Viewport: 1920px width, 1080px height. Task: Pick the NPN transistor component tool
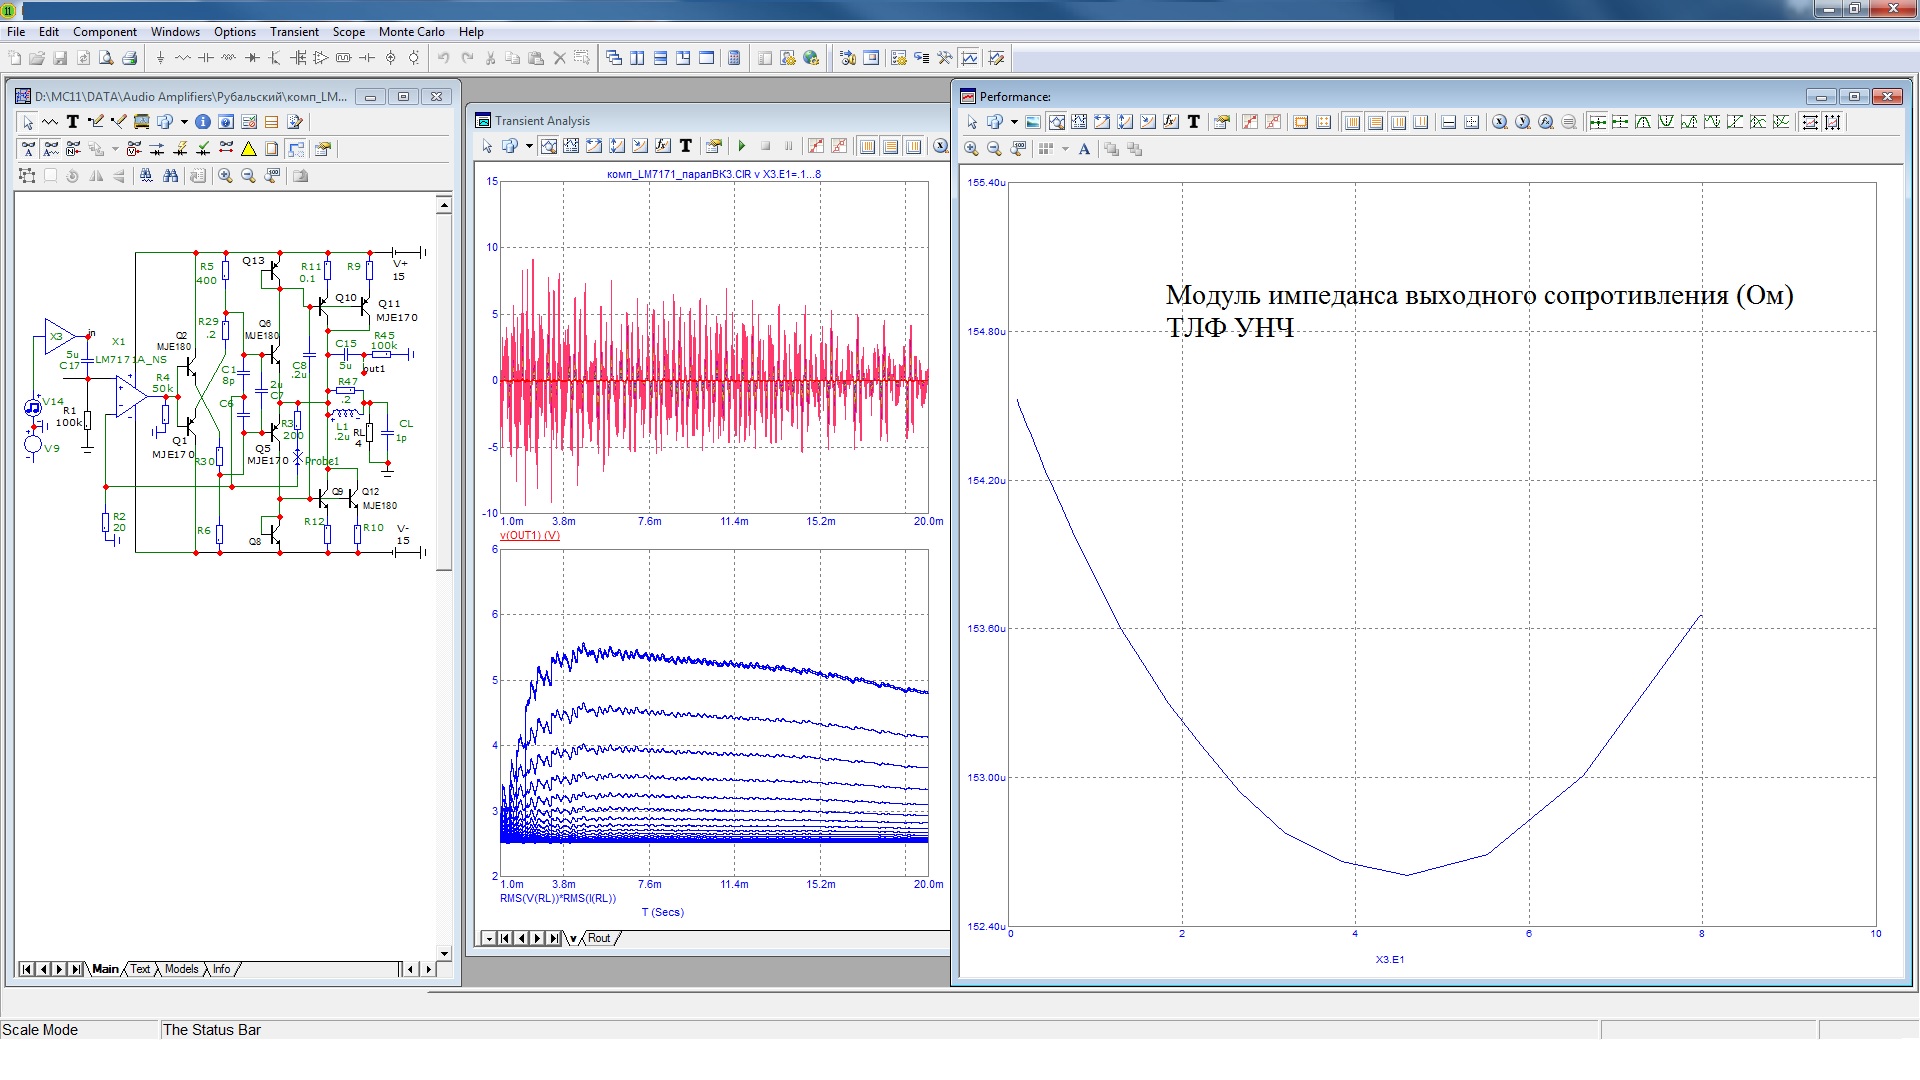tap(275, 58)
